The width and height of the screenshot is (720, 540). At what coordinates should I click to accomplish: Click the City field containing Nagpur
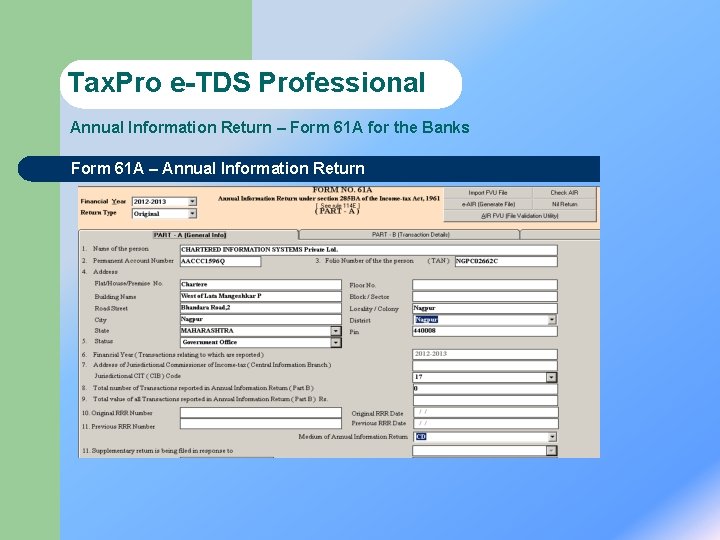click(x=260, y=319)
